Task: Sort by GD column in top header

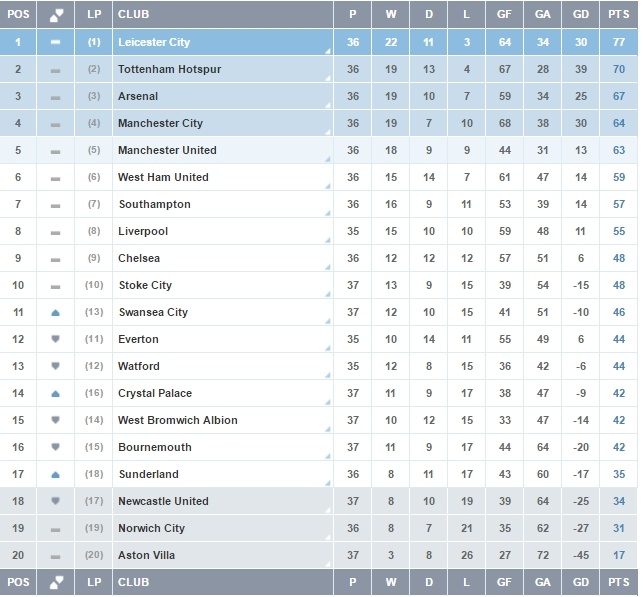Action: coord(581,15)
